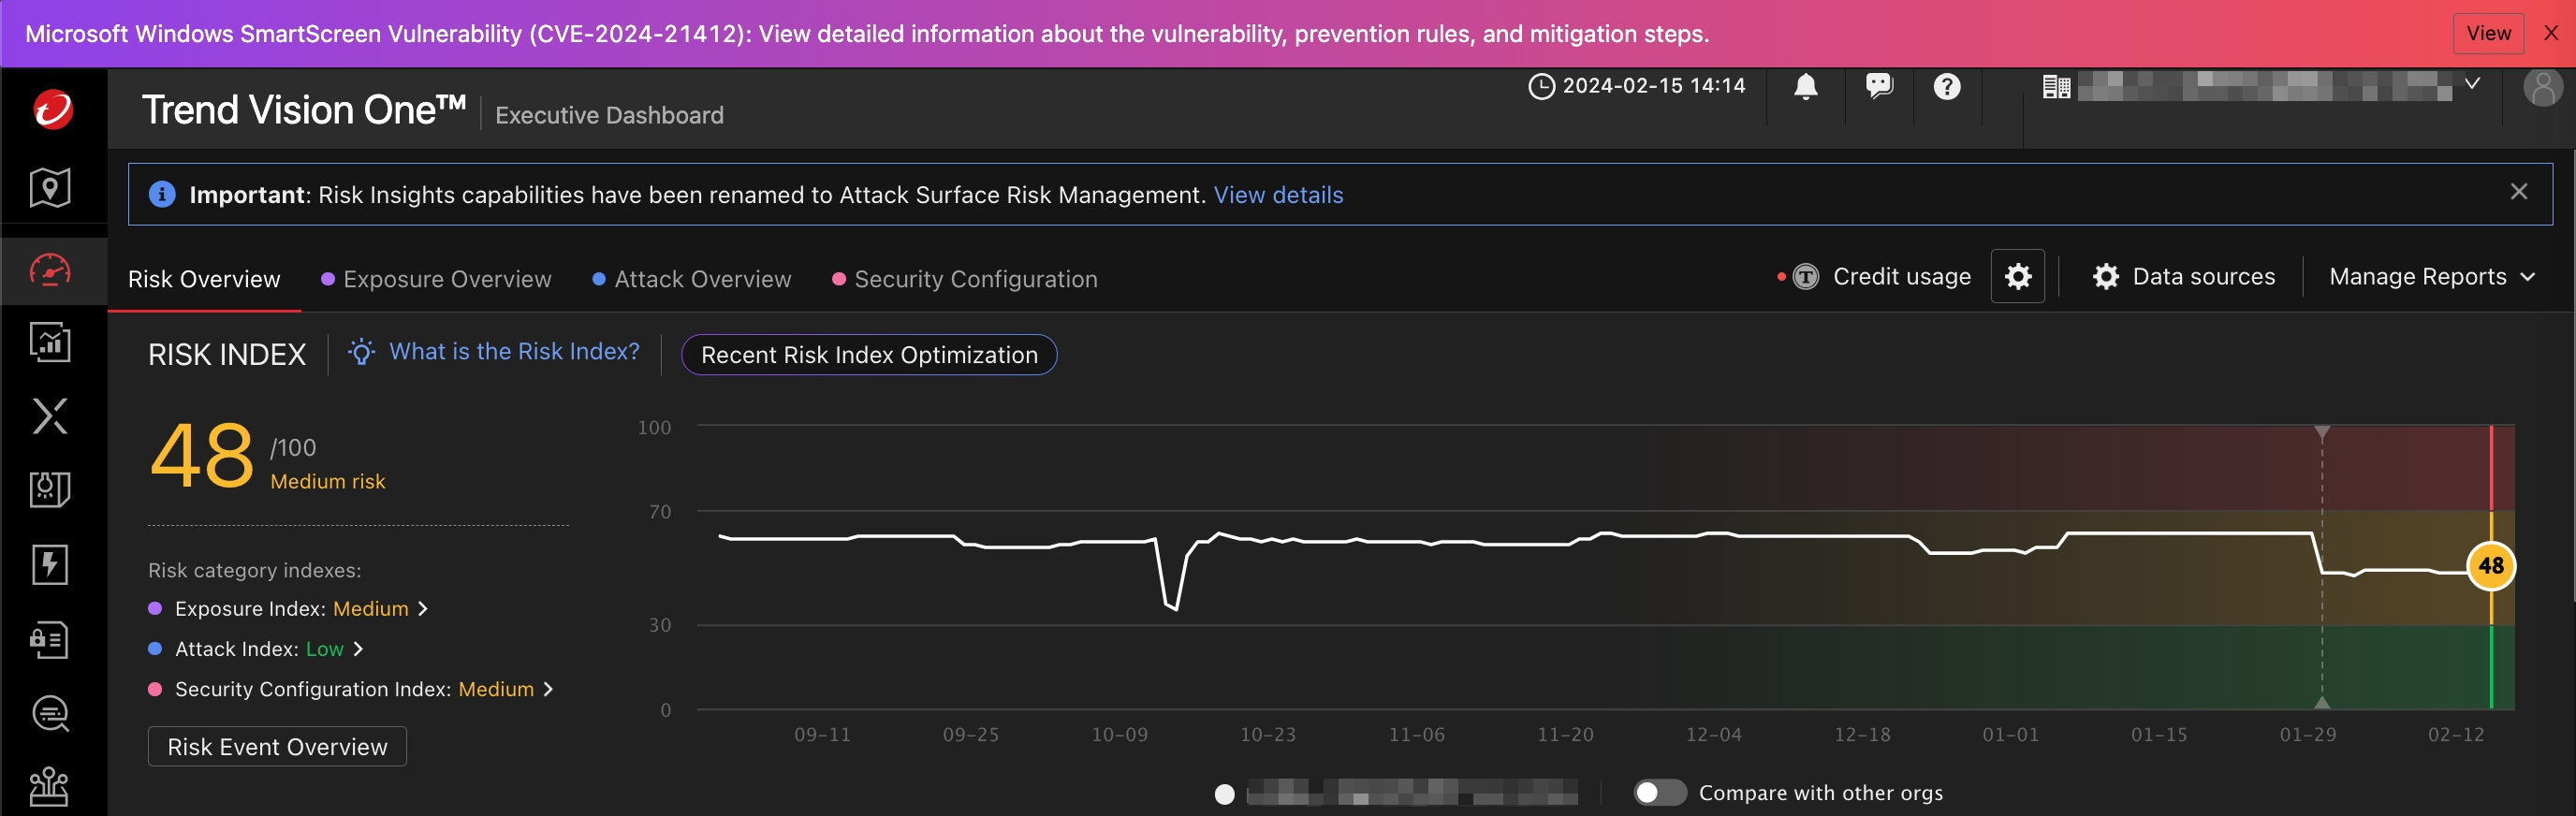
Task: Switch to the Exposure Overview tab
Action: point(446,279)
